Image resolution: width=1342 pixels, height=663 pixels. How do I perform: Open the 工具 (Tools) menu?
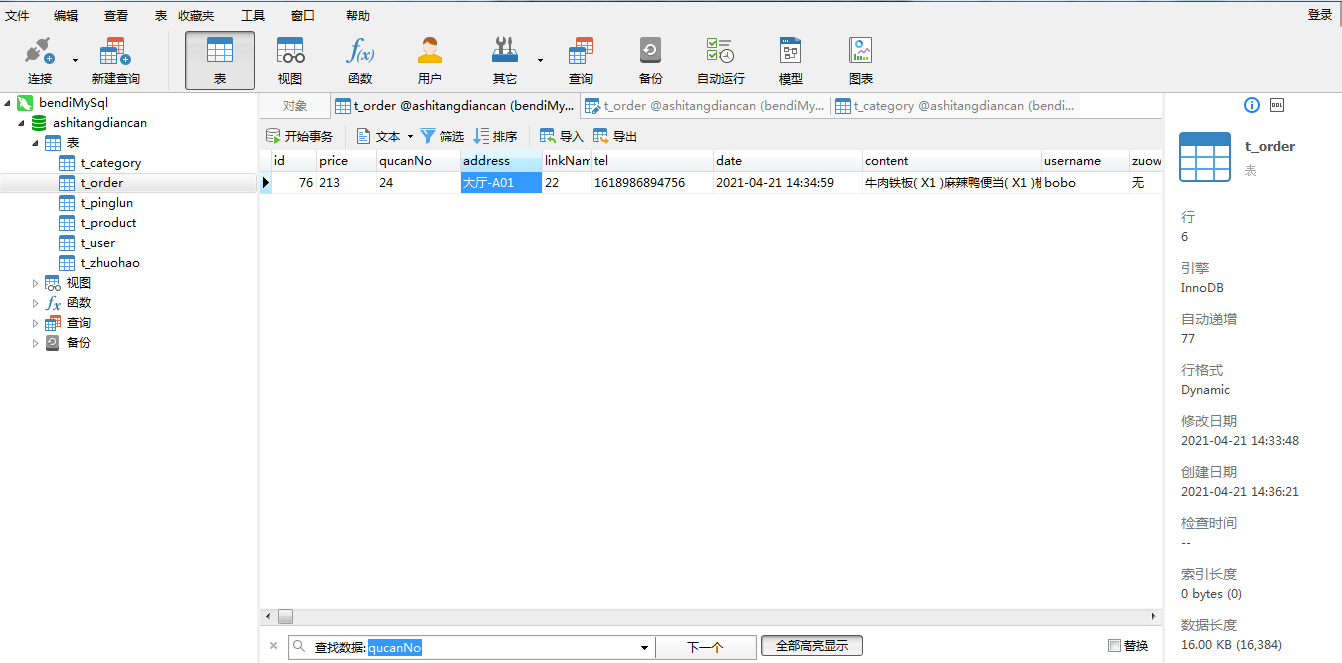click(253, 15)
